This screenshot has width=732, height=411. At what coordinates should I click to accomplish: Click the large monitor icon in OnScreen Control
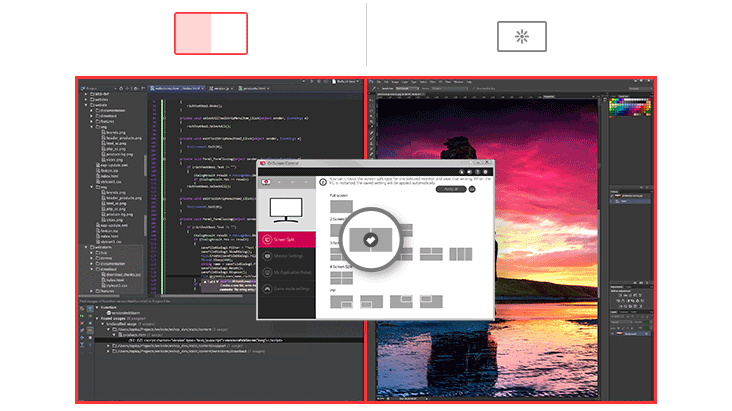[286, 208]
